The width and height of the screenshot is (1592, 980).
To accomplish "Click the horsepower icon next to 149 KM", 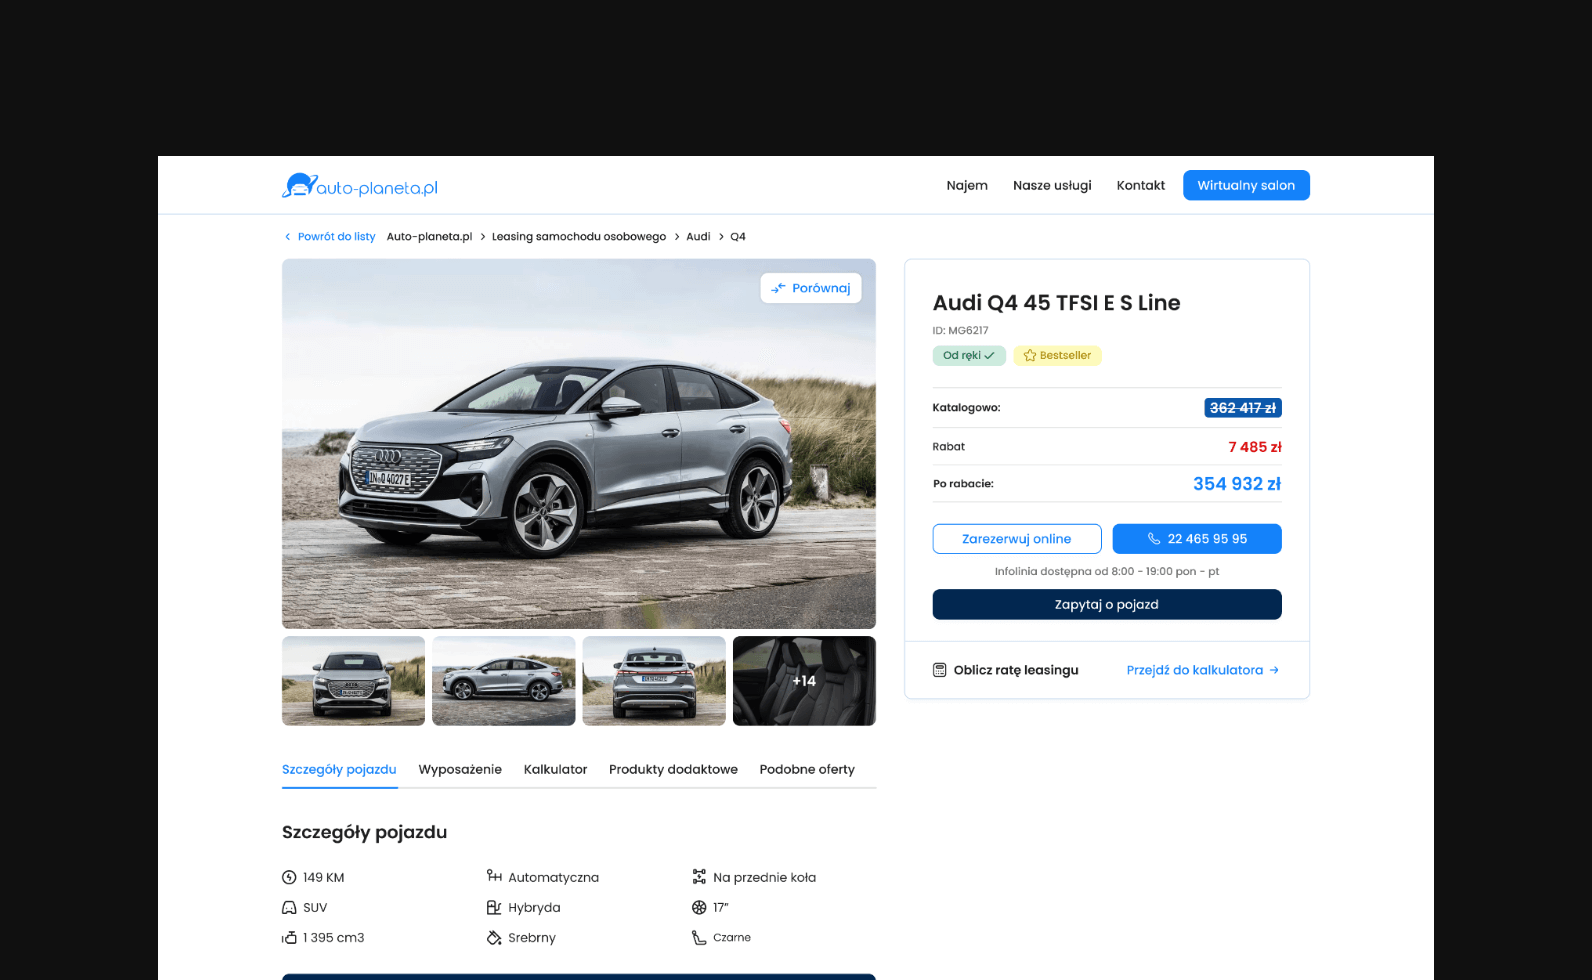I will pos(289,878).
